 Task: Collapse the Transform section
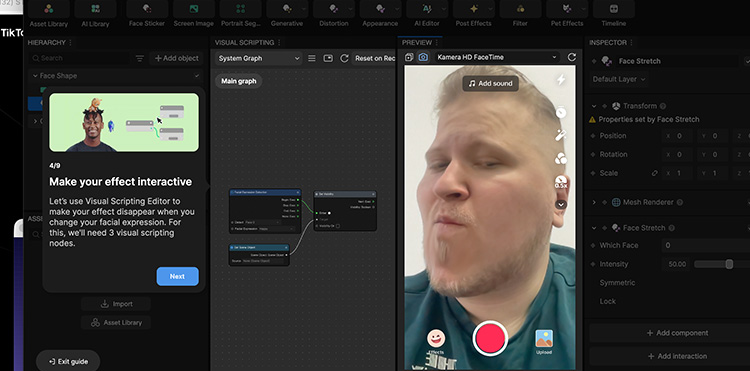click(594, 106)
